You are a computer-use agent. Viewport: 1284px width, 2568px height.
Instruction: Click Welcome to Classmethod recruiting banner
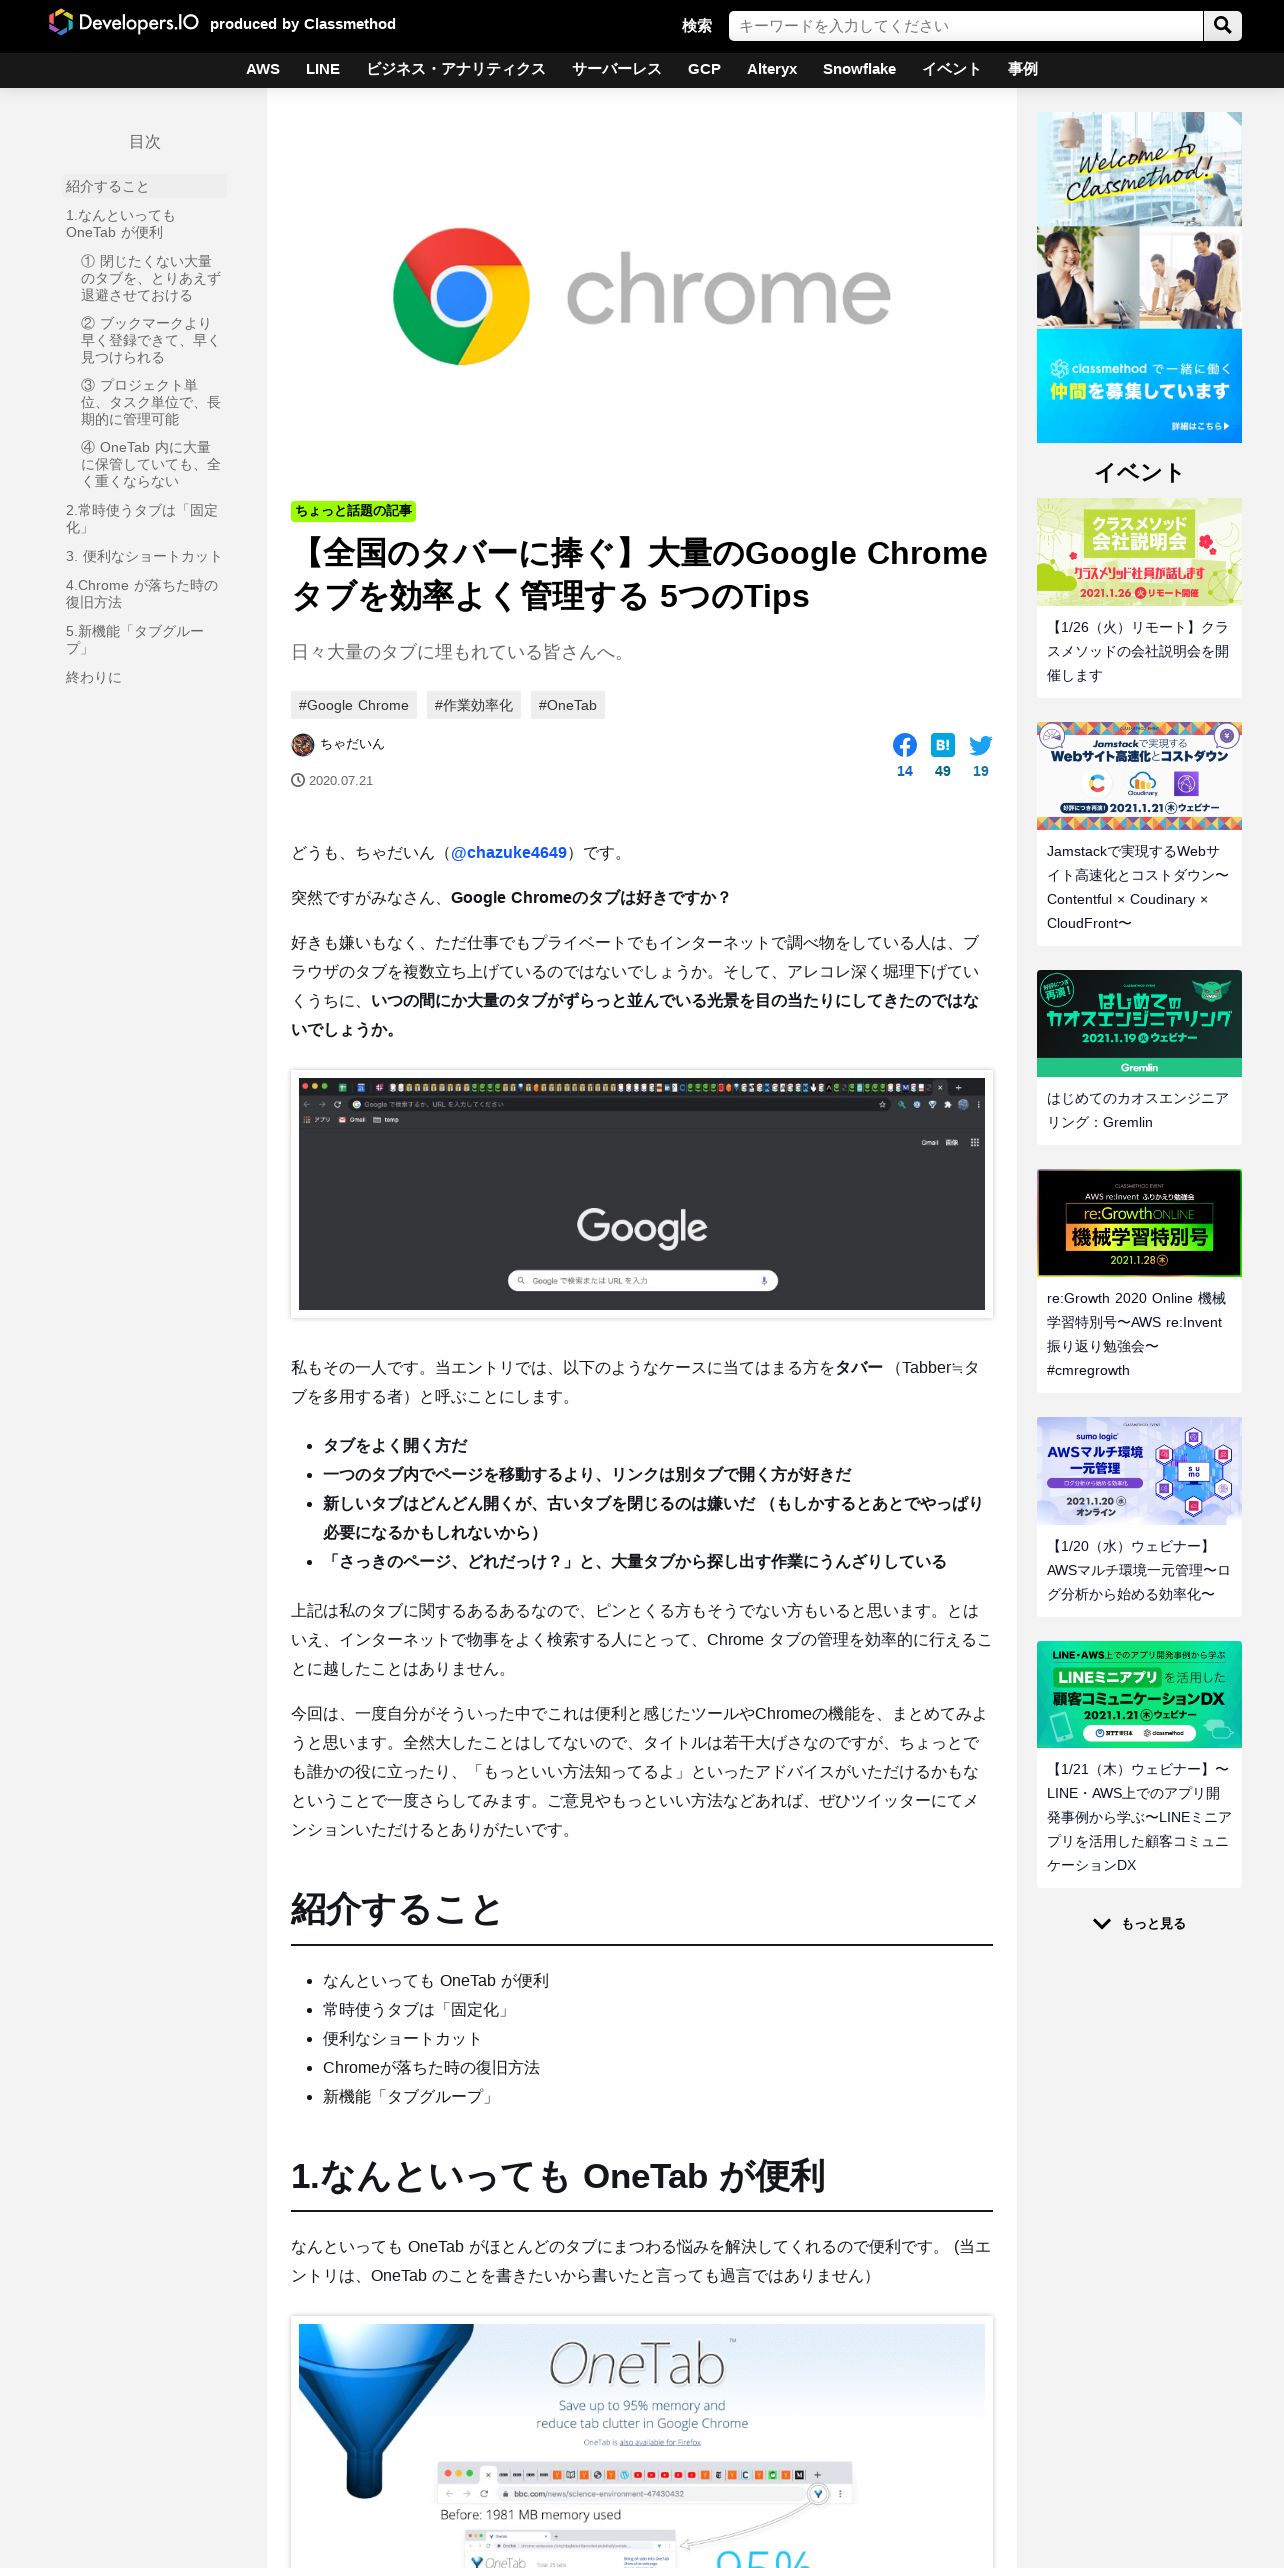(1139, 277)
